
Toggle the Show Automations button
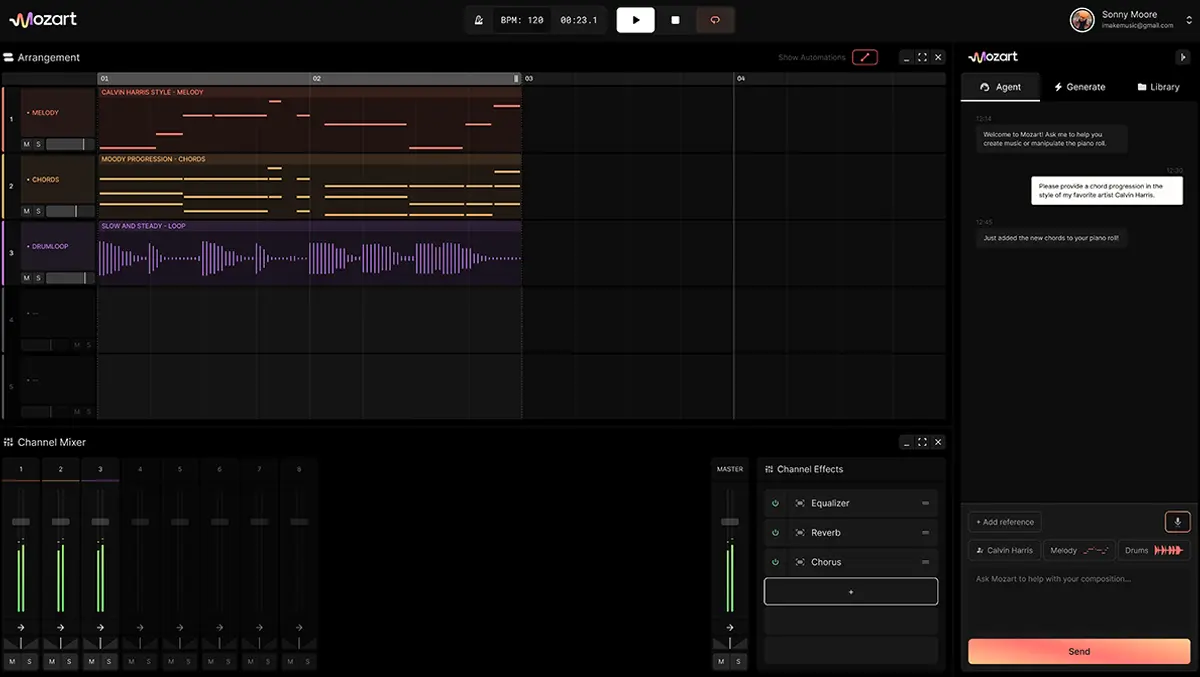tap(865, 57)
